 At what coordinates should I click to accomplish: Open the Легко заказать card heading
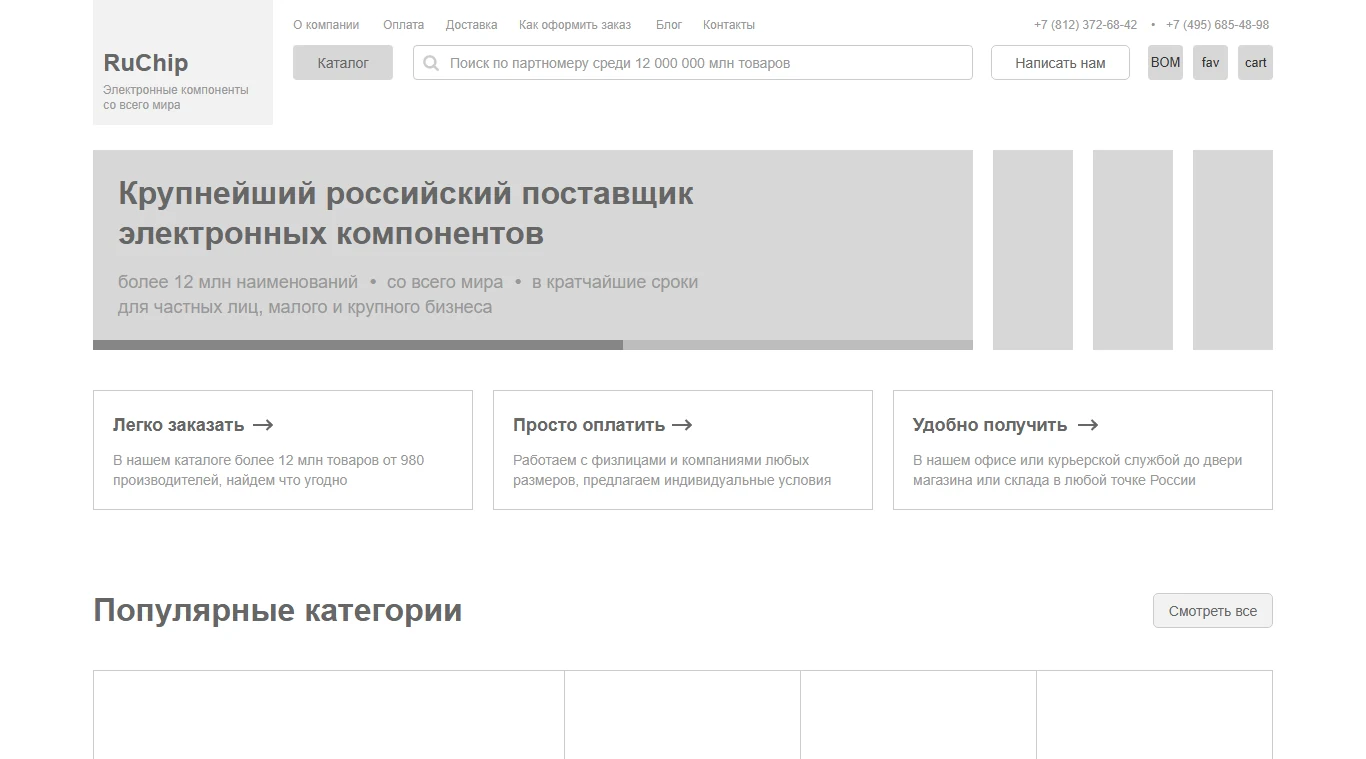click(x=178, y=425)
